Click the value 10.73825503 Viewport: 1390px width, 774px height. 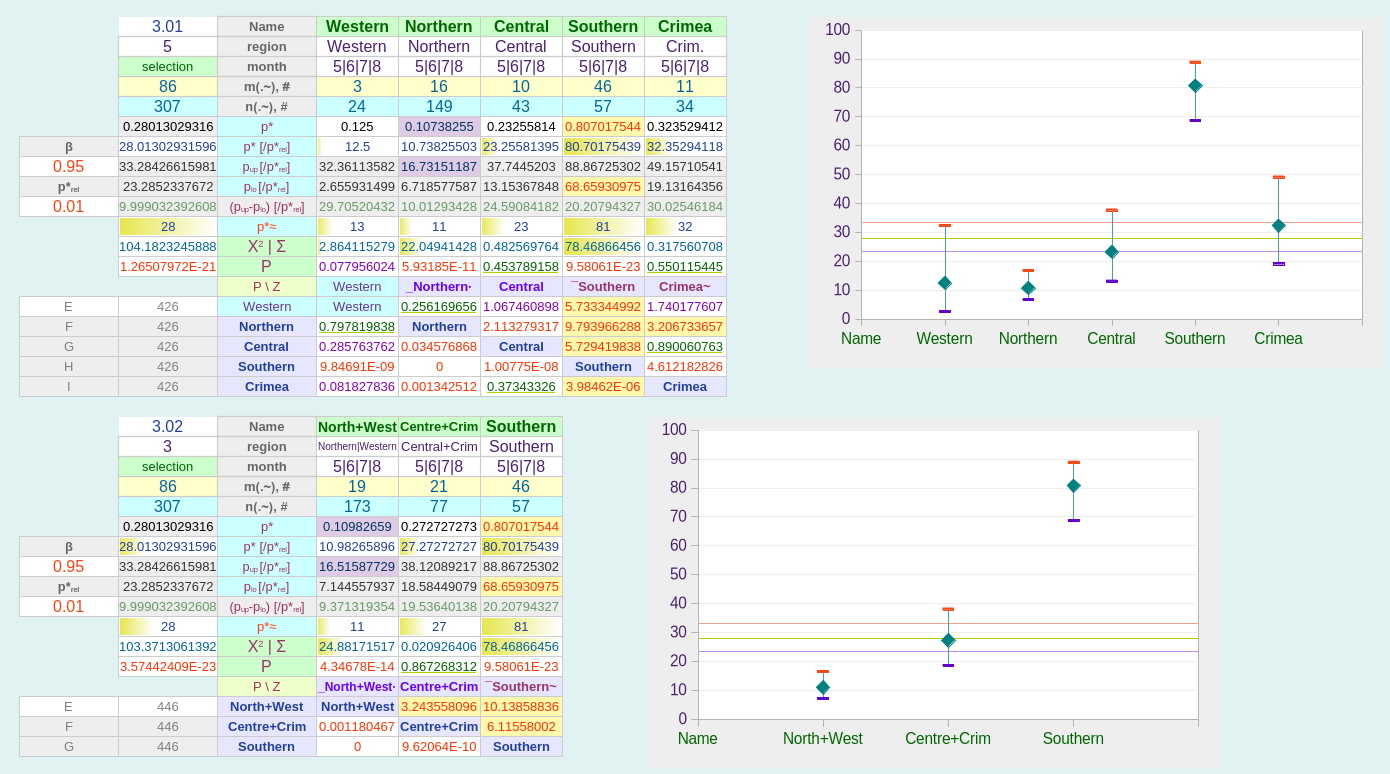tap(439, 147)
